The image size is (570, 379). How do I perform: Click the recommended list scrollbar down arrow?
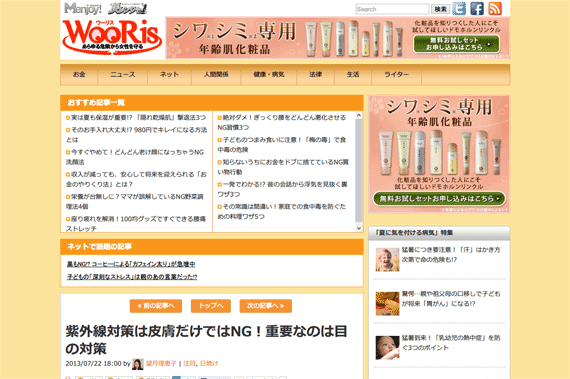coord(359,228)
